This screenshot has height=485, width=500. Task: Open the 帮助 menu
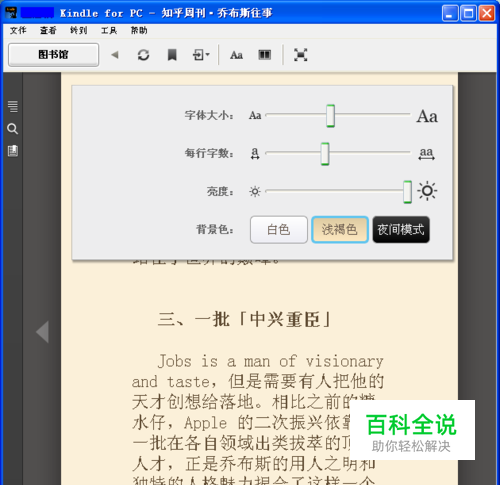pos(139,31)
